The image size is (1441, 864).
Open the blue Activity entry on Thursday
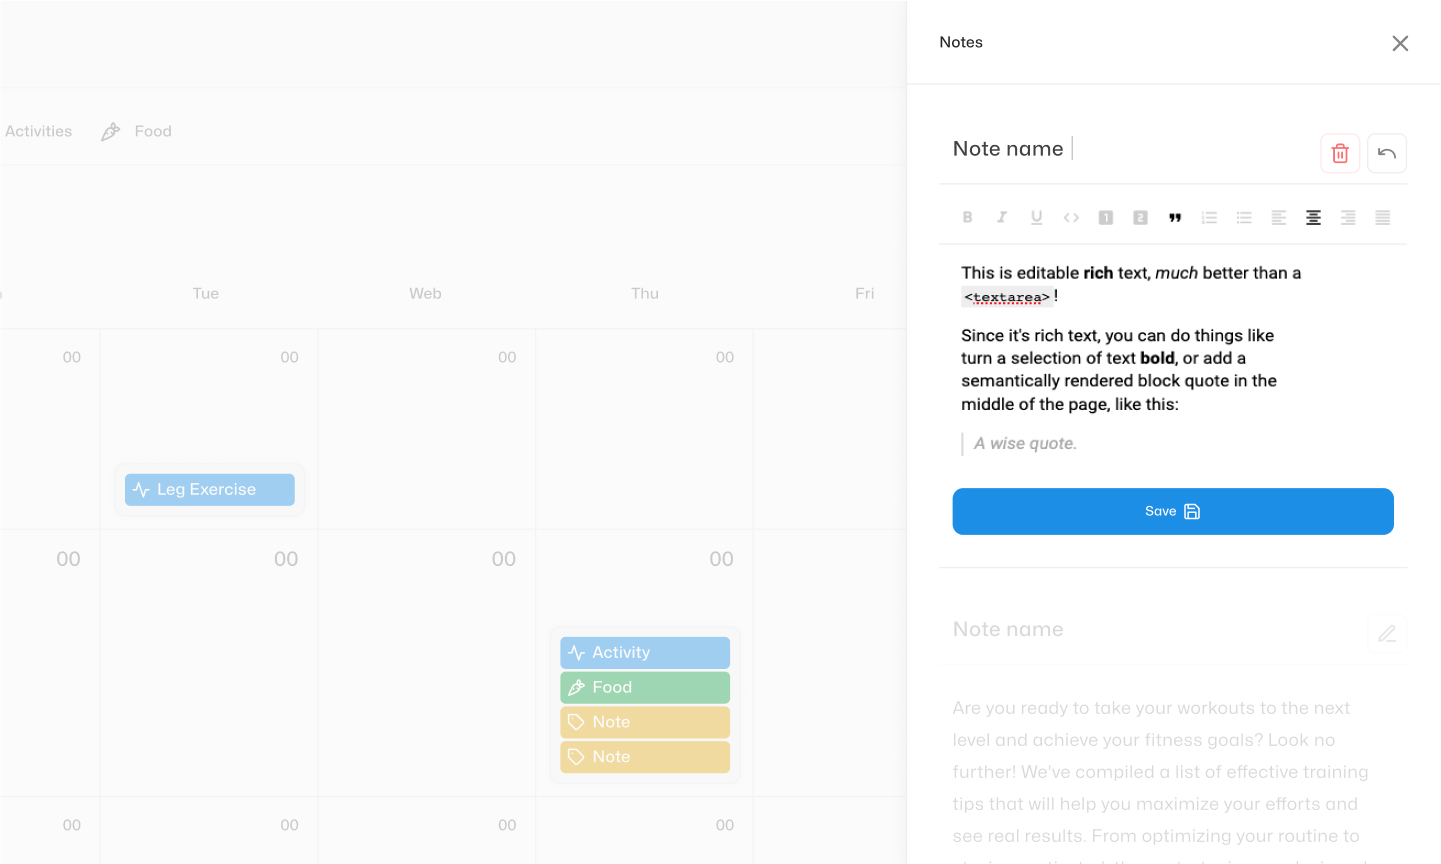(645, 652)
